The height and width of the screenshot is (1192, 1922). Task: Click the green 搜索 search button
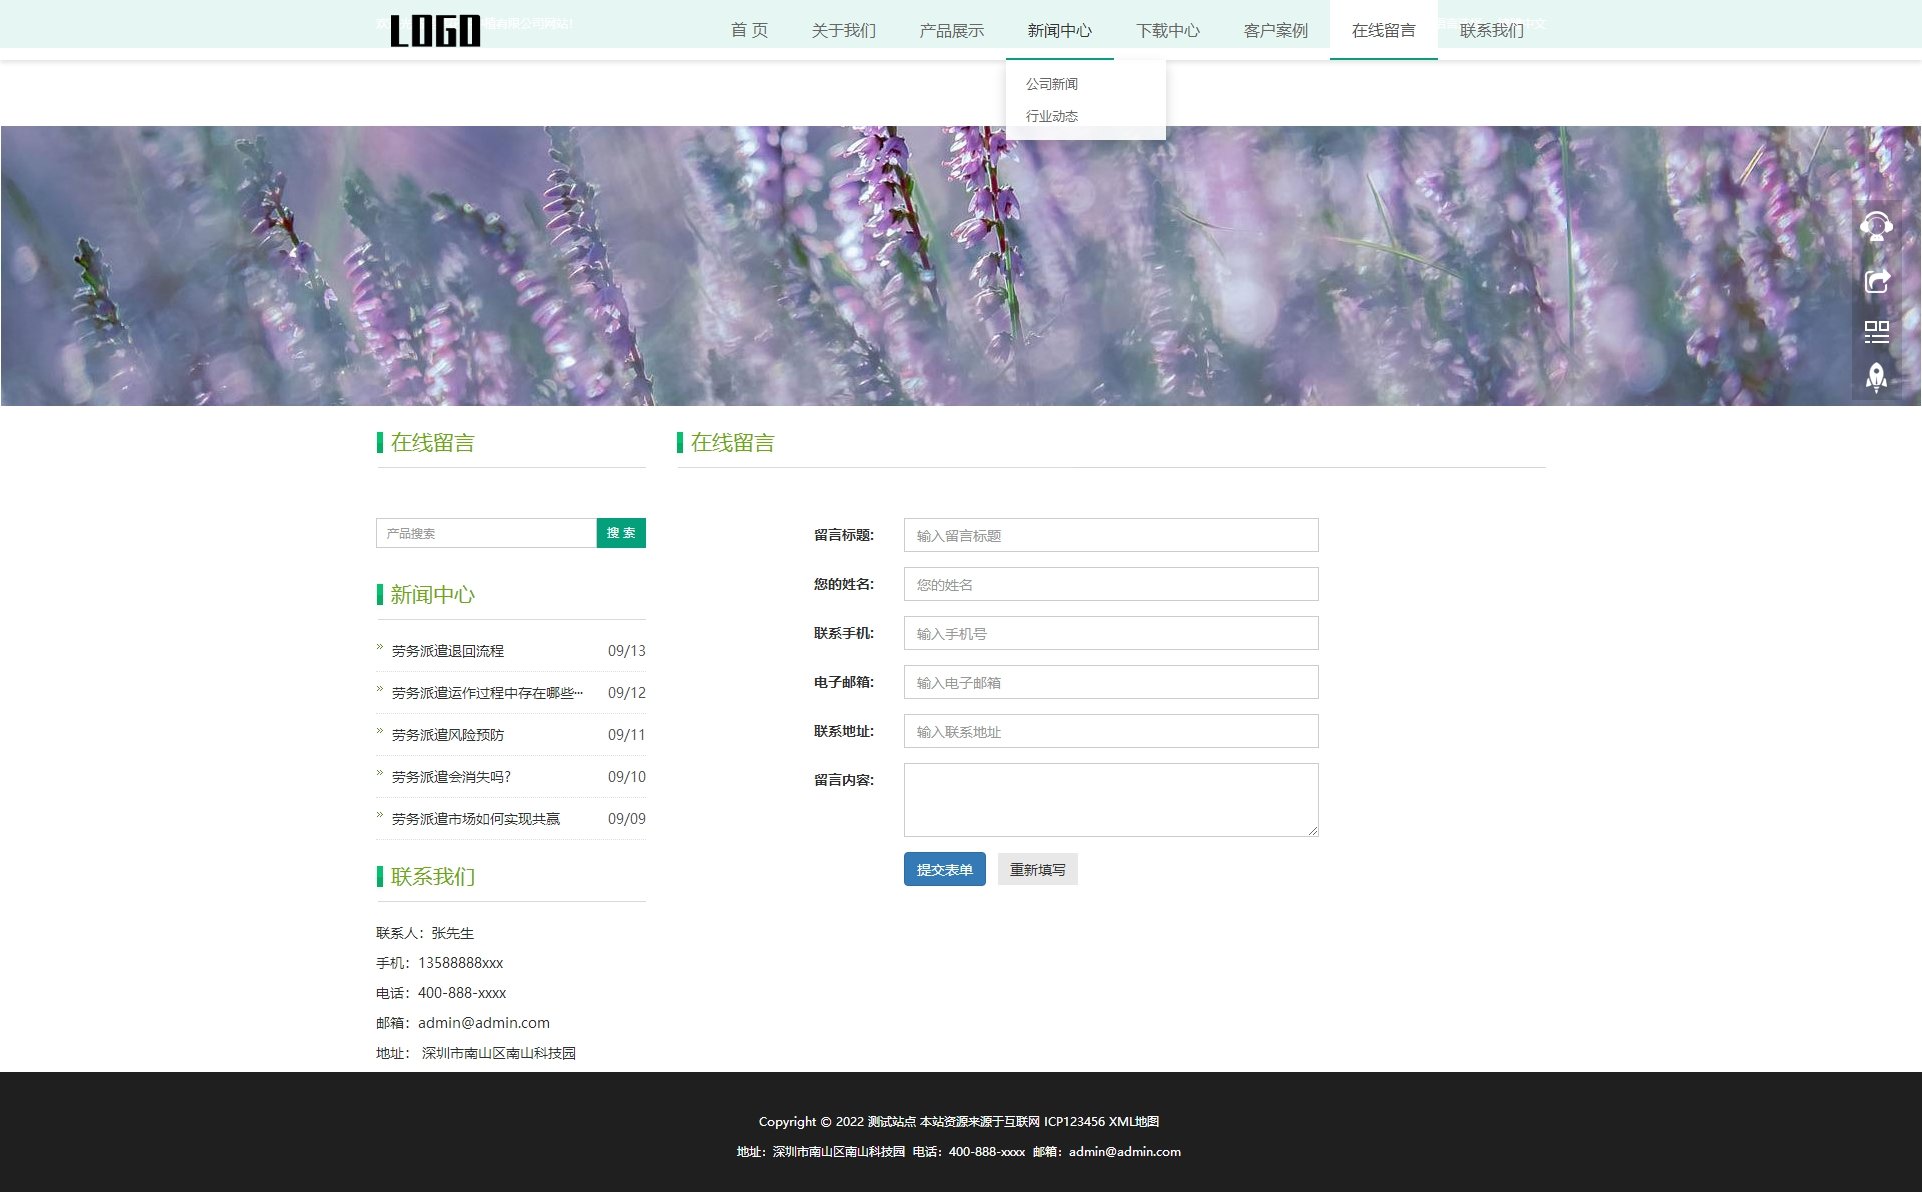click(621, 533)
